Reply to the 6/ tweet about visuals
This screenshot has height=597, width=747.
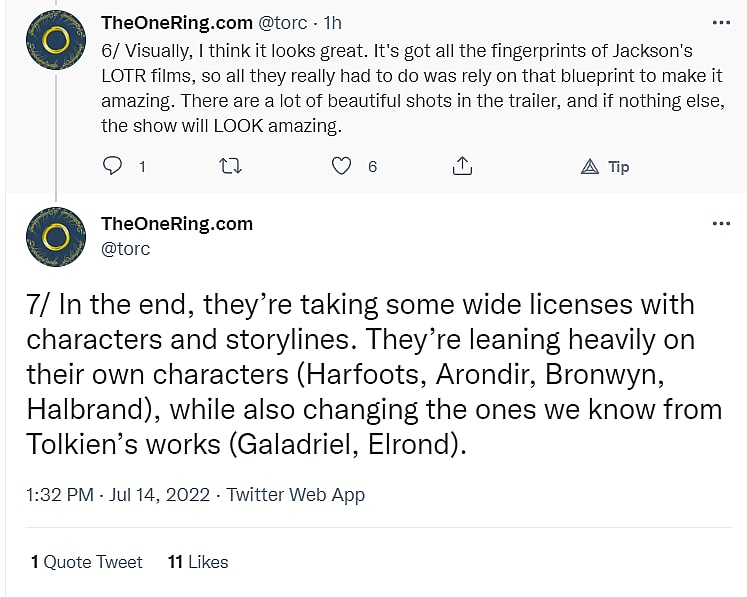[x=113, y=166]
